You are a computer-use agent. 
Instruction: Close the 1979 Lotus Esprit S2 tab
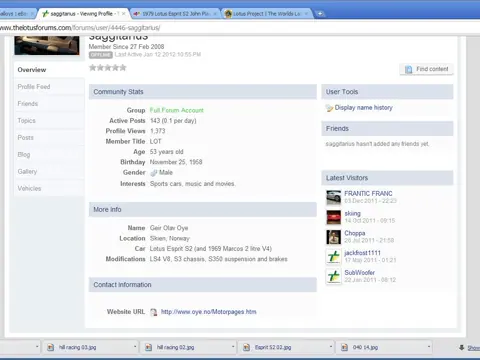click(x=215, y=14)
